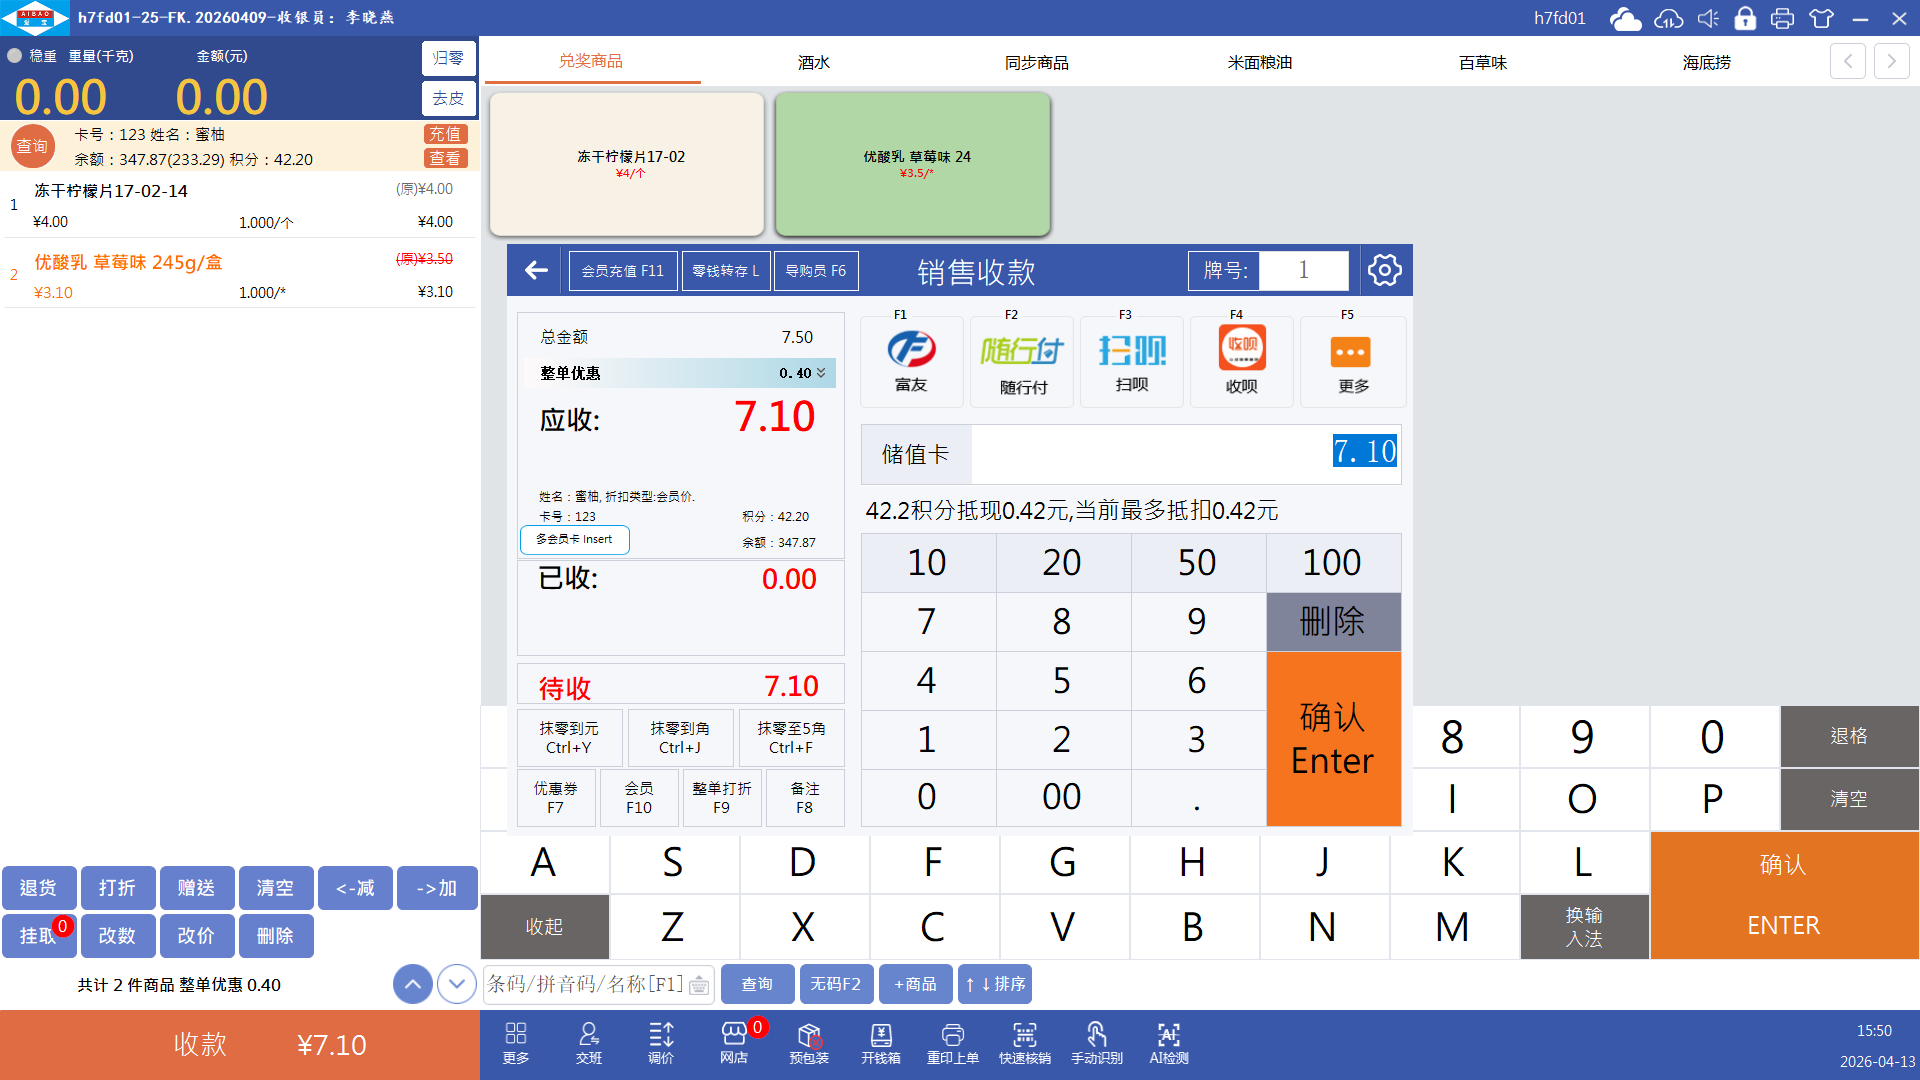Collapse list with the up chevron button
The height and width of the screenshot is (1080, 1920).
click(x=413, y=984)
